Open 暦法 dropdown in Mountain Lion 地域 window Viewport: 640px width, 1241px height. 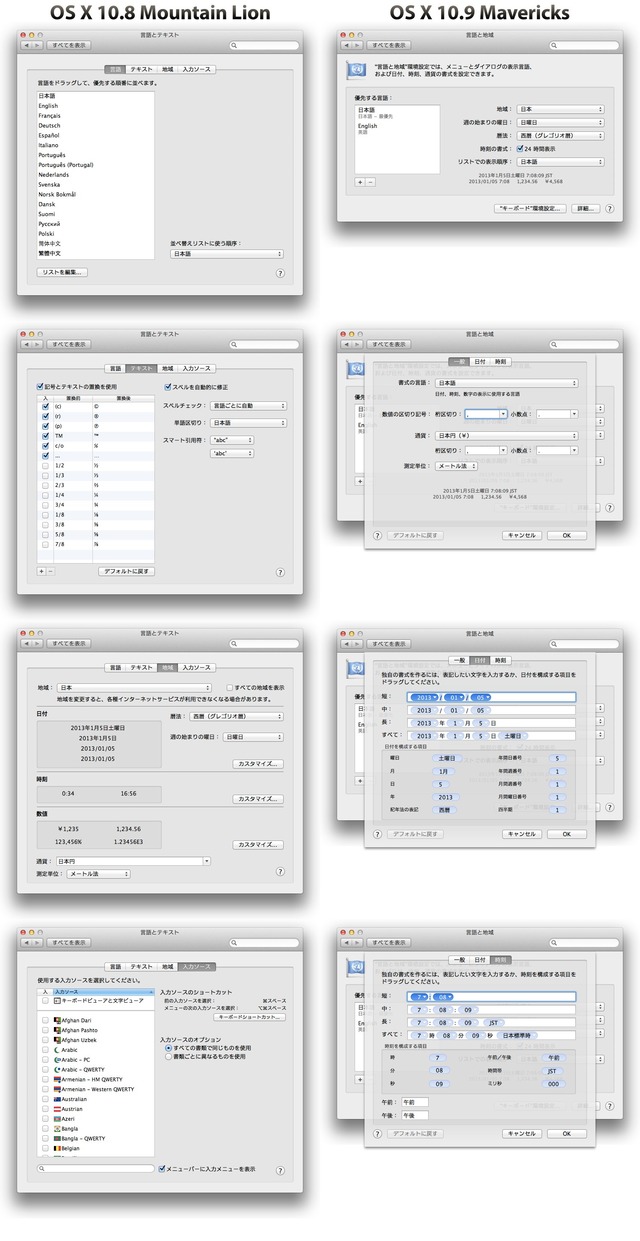(x=235, y=716)
